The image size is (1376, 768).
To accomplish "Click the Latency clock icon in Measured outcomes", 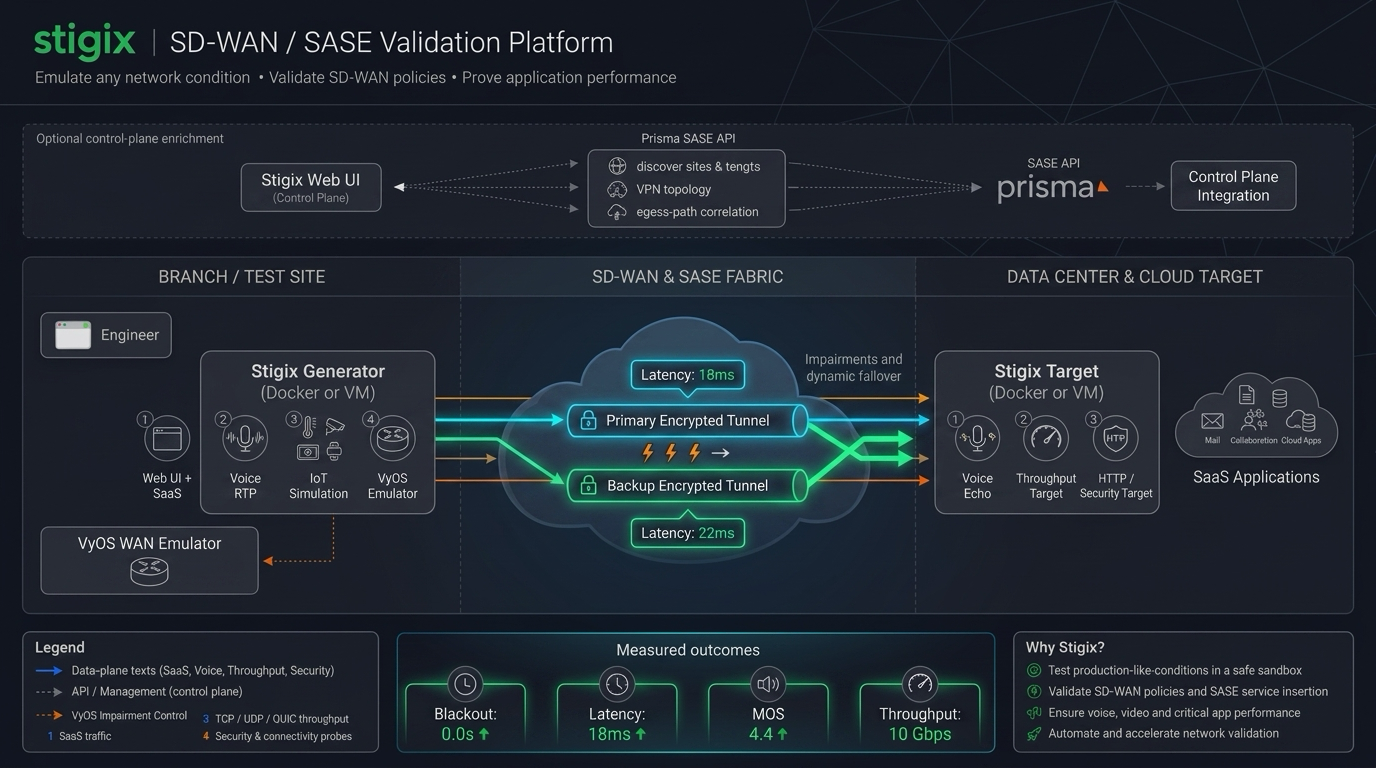I will pos(617,684).
